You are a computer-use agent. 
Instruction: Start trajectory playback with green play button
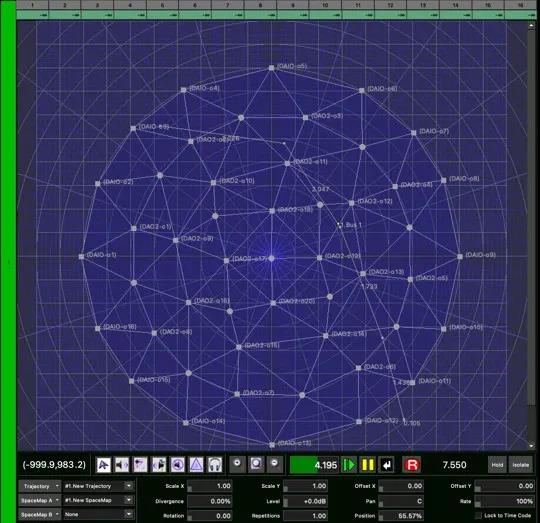[349, 465]
